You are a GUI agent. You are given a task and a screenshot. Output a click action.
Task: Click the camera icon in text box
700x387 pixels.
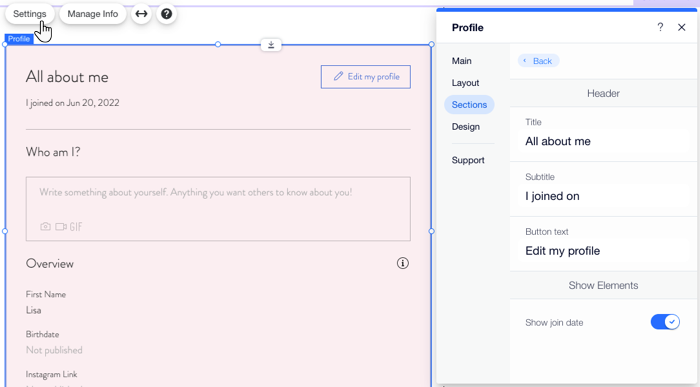pyautogui.click(x=45, y=227)
